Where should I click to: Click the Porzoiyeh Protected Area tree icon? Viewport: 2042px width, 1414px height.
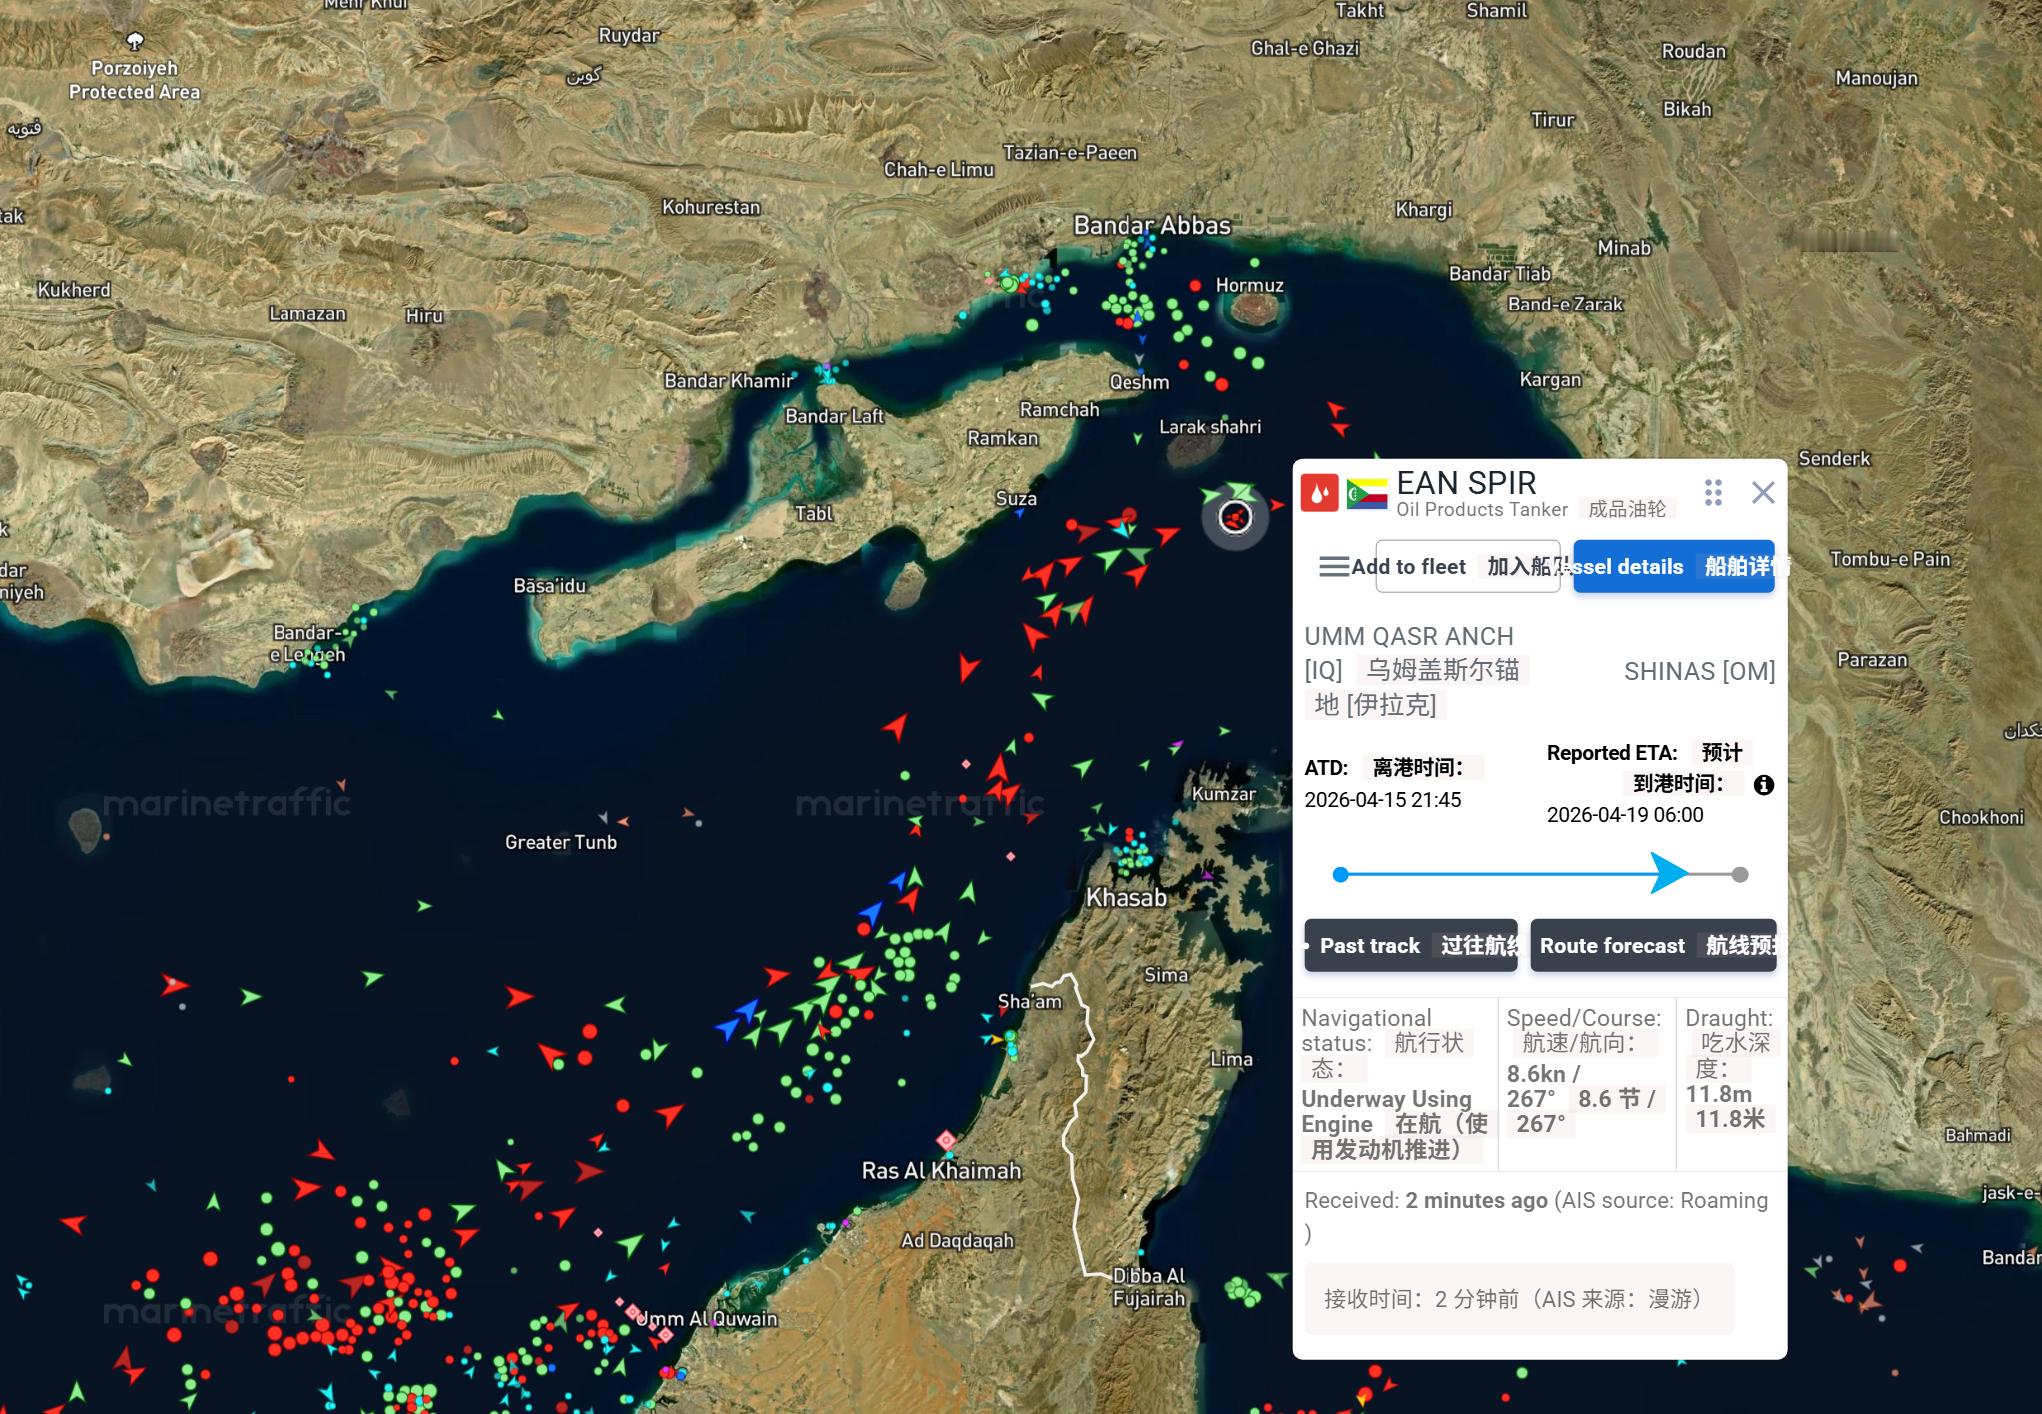coord(135,41)
